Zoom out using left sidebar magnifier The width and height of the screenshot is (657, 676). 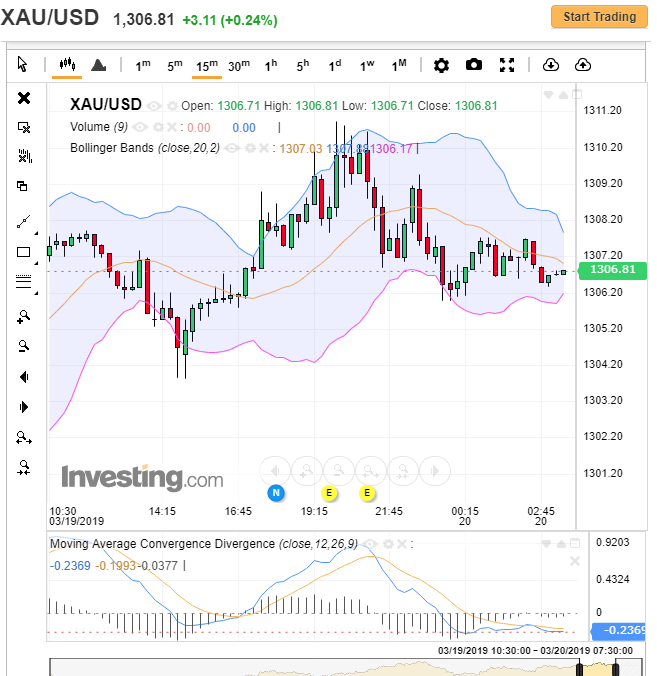(x=23, y=346)
